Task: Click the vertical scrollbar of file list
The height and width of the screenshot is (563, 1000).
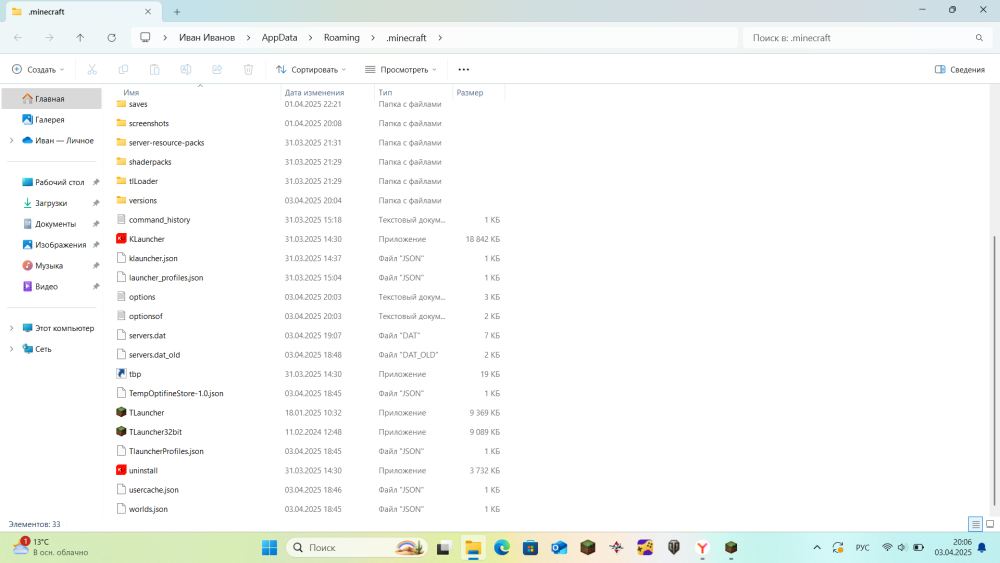Action: tap(994, 370)
